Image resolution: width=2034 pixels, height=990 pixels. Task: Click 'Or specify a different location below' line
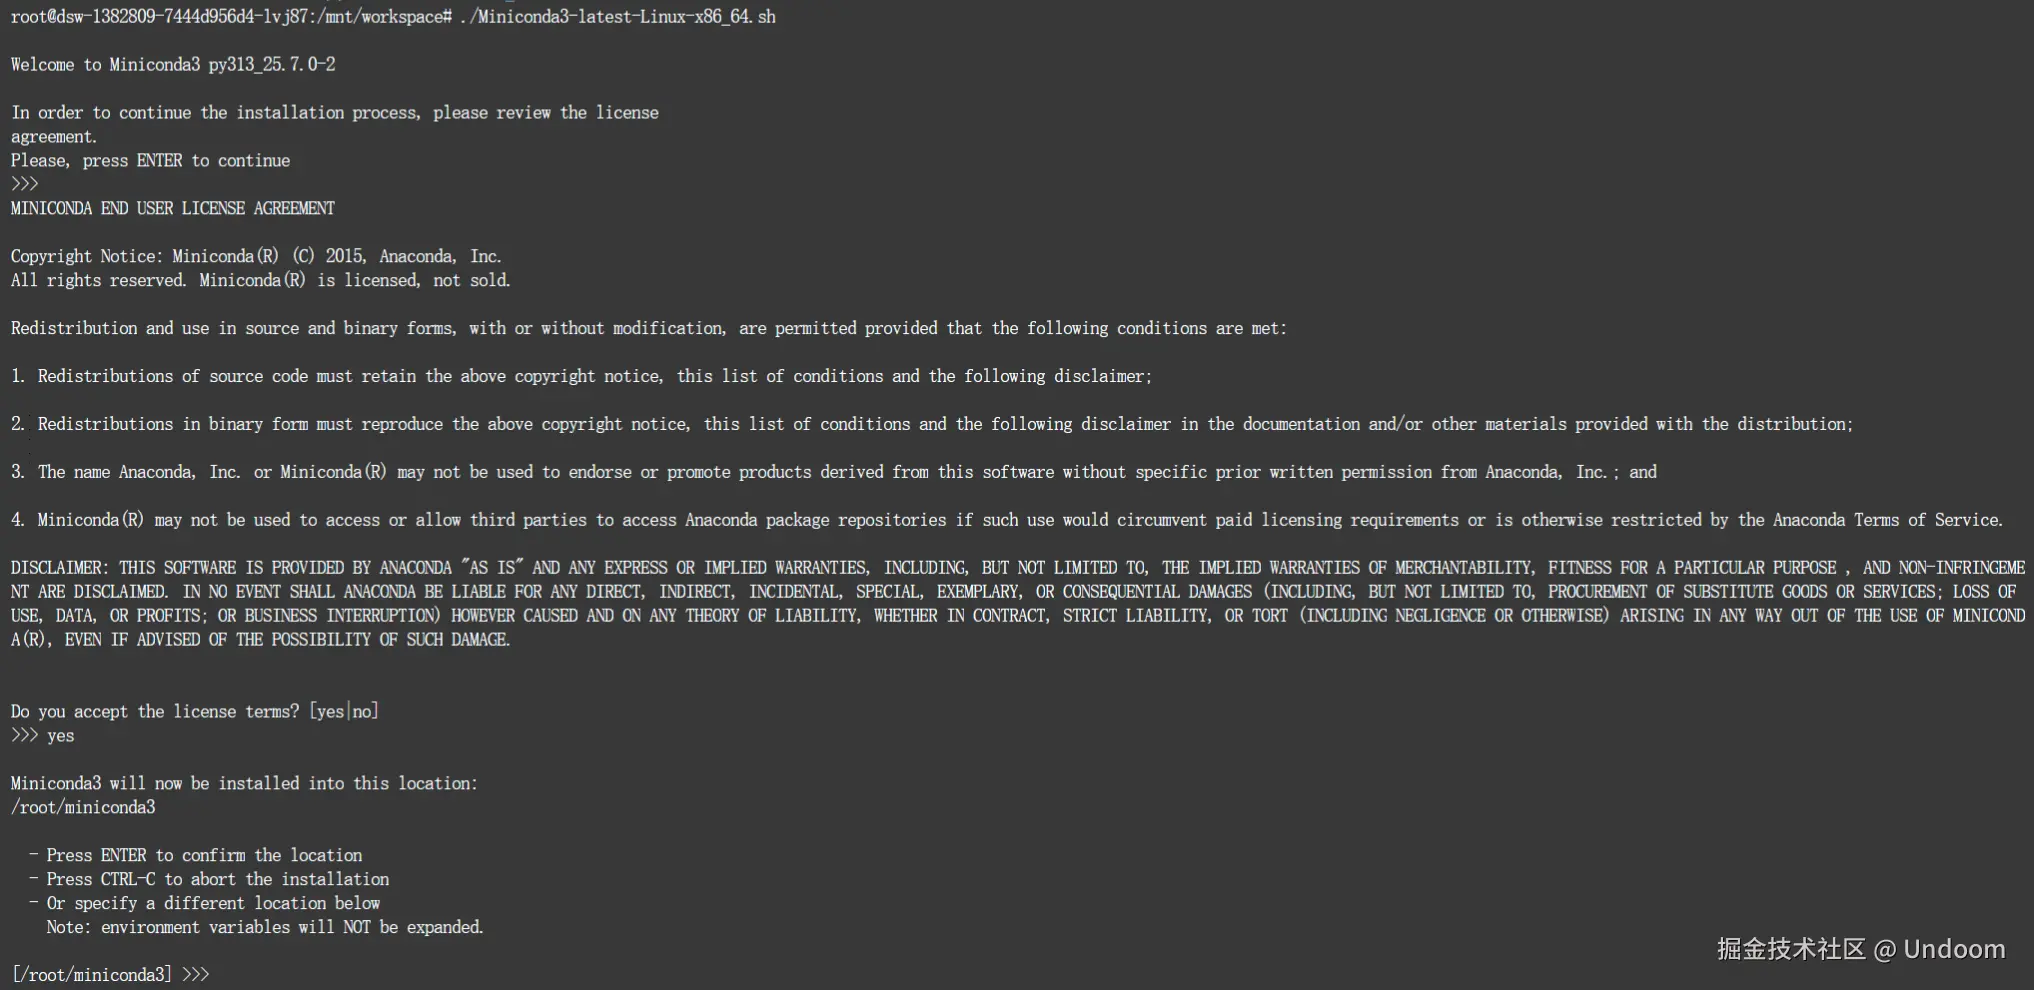point(205,904)
